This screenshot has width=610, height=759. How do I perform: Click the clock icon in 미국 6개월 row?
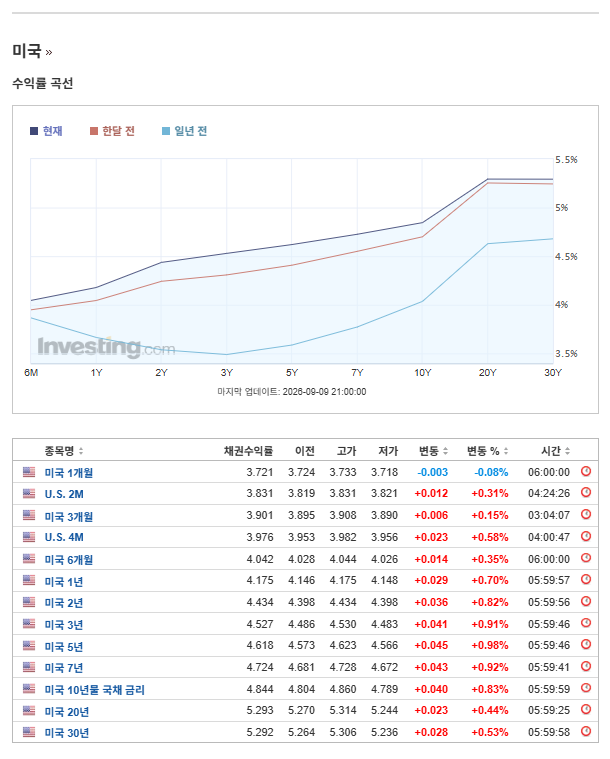click(586, 558)
